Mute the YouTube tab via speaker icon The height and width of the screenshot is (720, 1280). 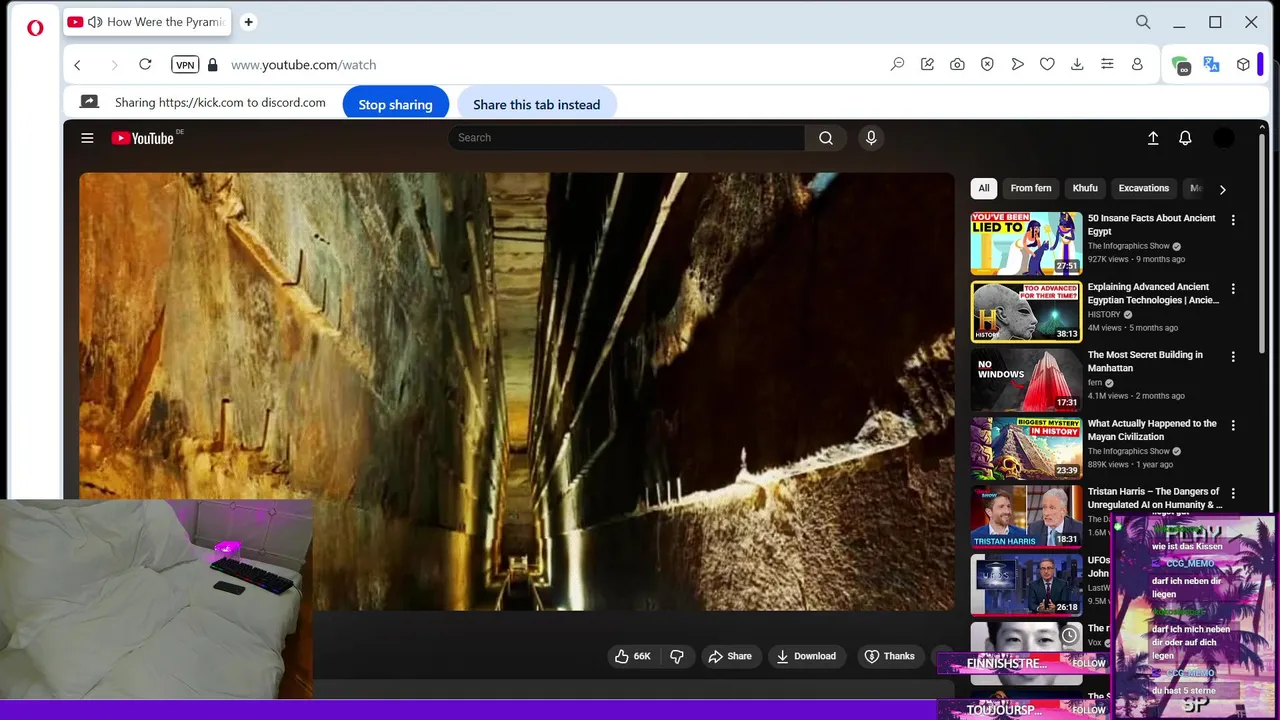(x=95, y=22)
